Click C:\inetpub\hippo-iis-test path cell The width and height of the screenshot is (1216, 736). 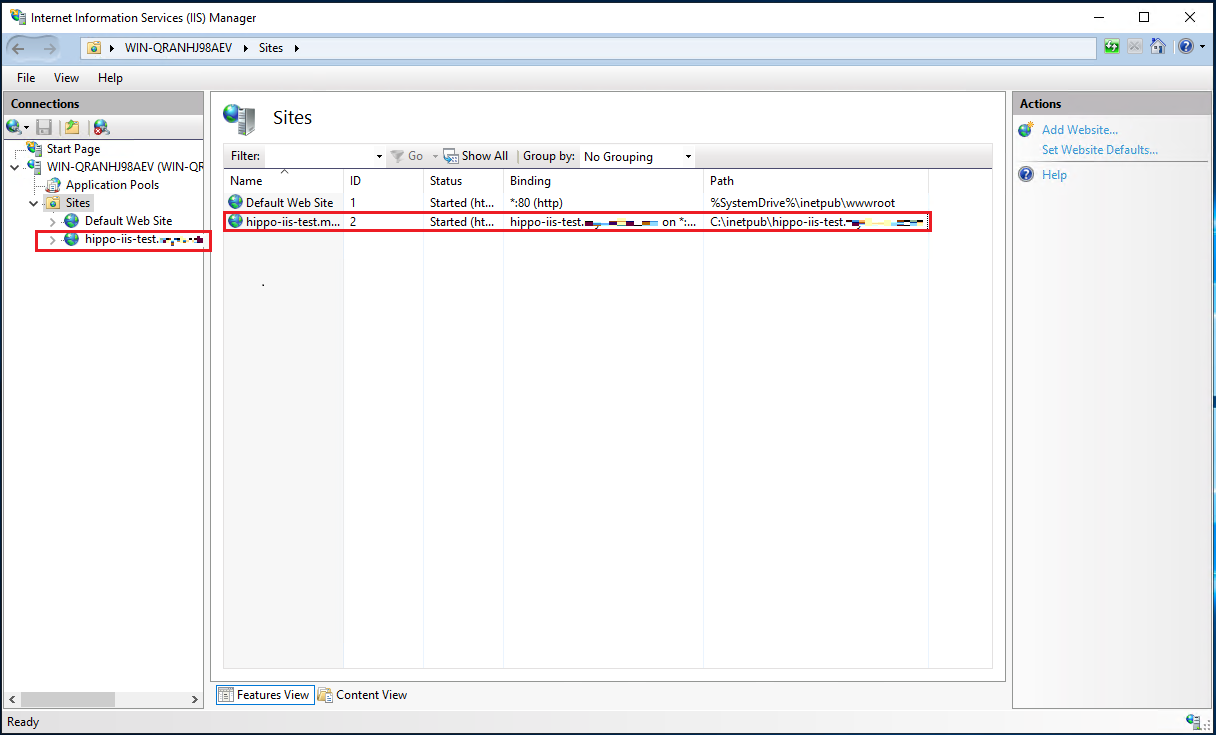pos(816,222)
